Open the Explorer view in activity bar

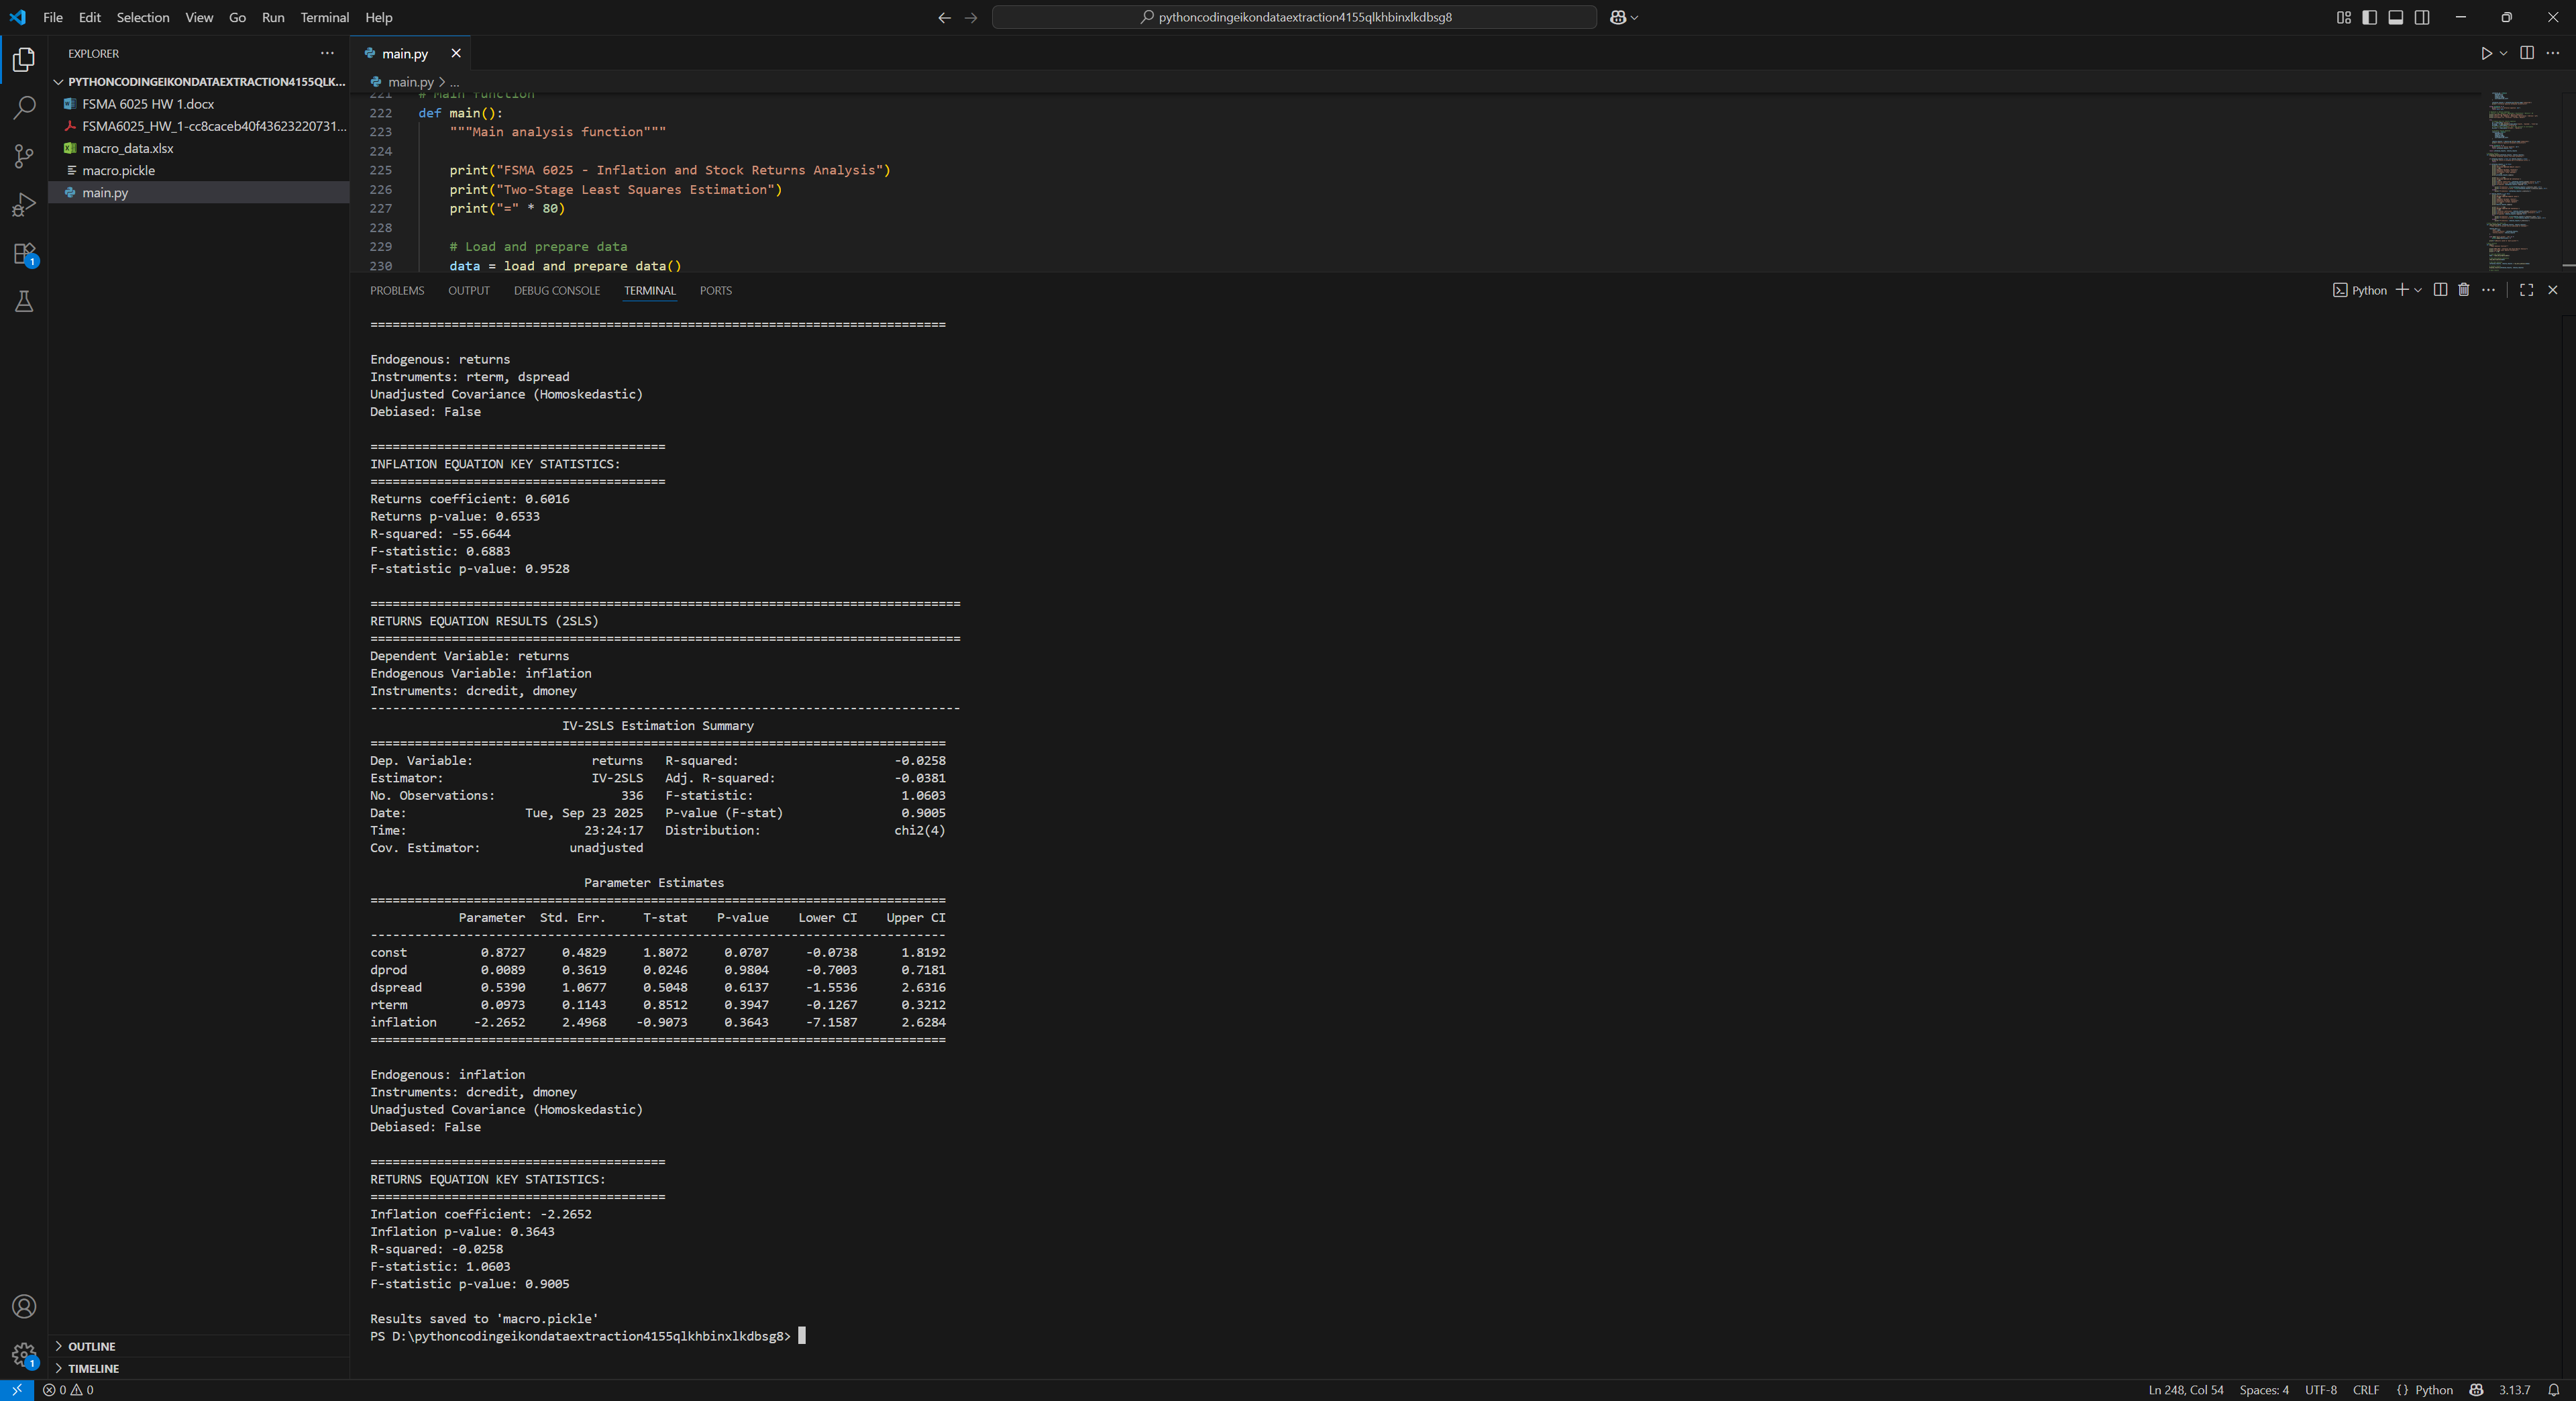click(x=24, y=60)
